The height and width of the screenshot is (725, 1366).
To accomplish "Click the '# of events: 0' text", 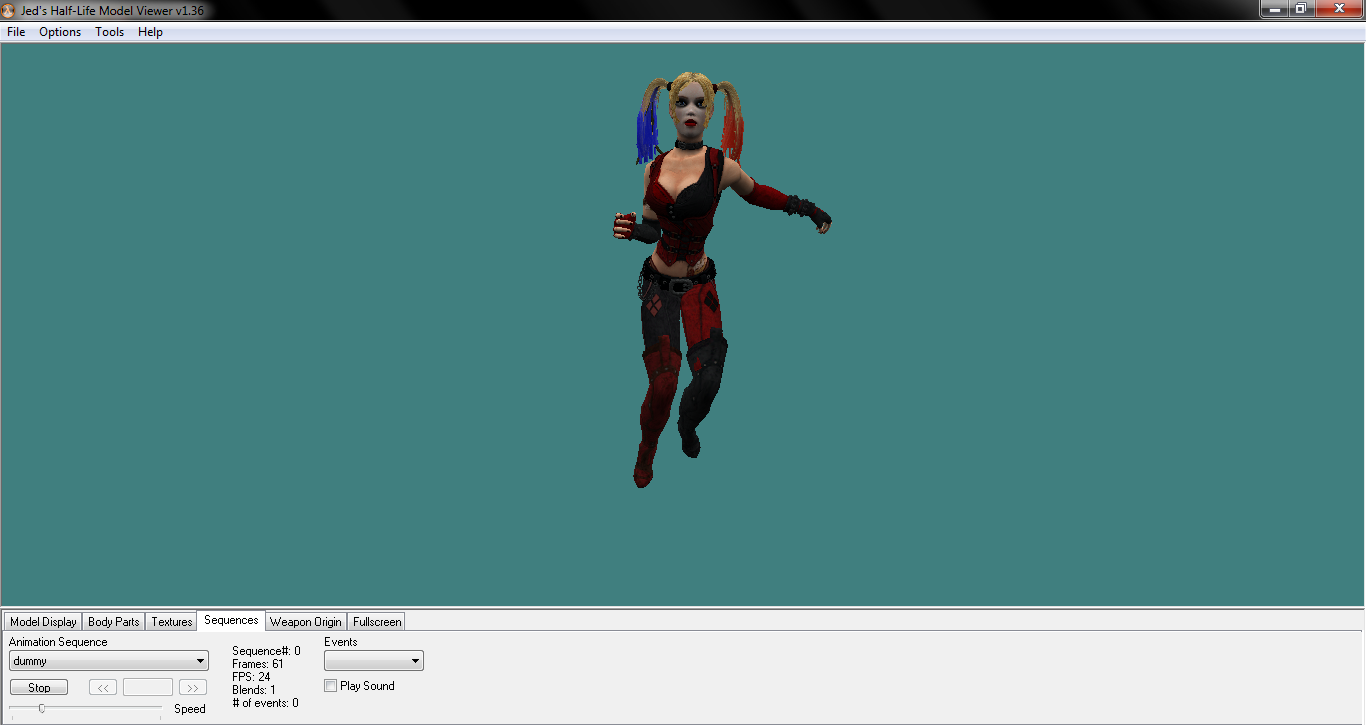I will pyautogui.click(x=265, y=703).
